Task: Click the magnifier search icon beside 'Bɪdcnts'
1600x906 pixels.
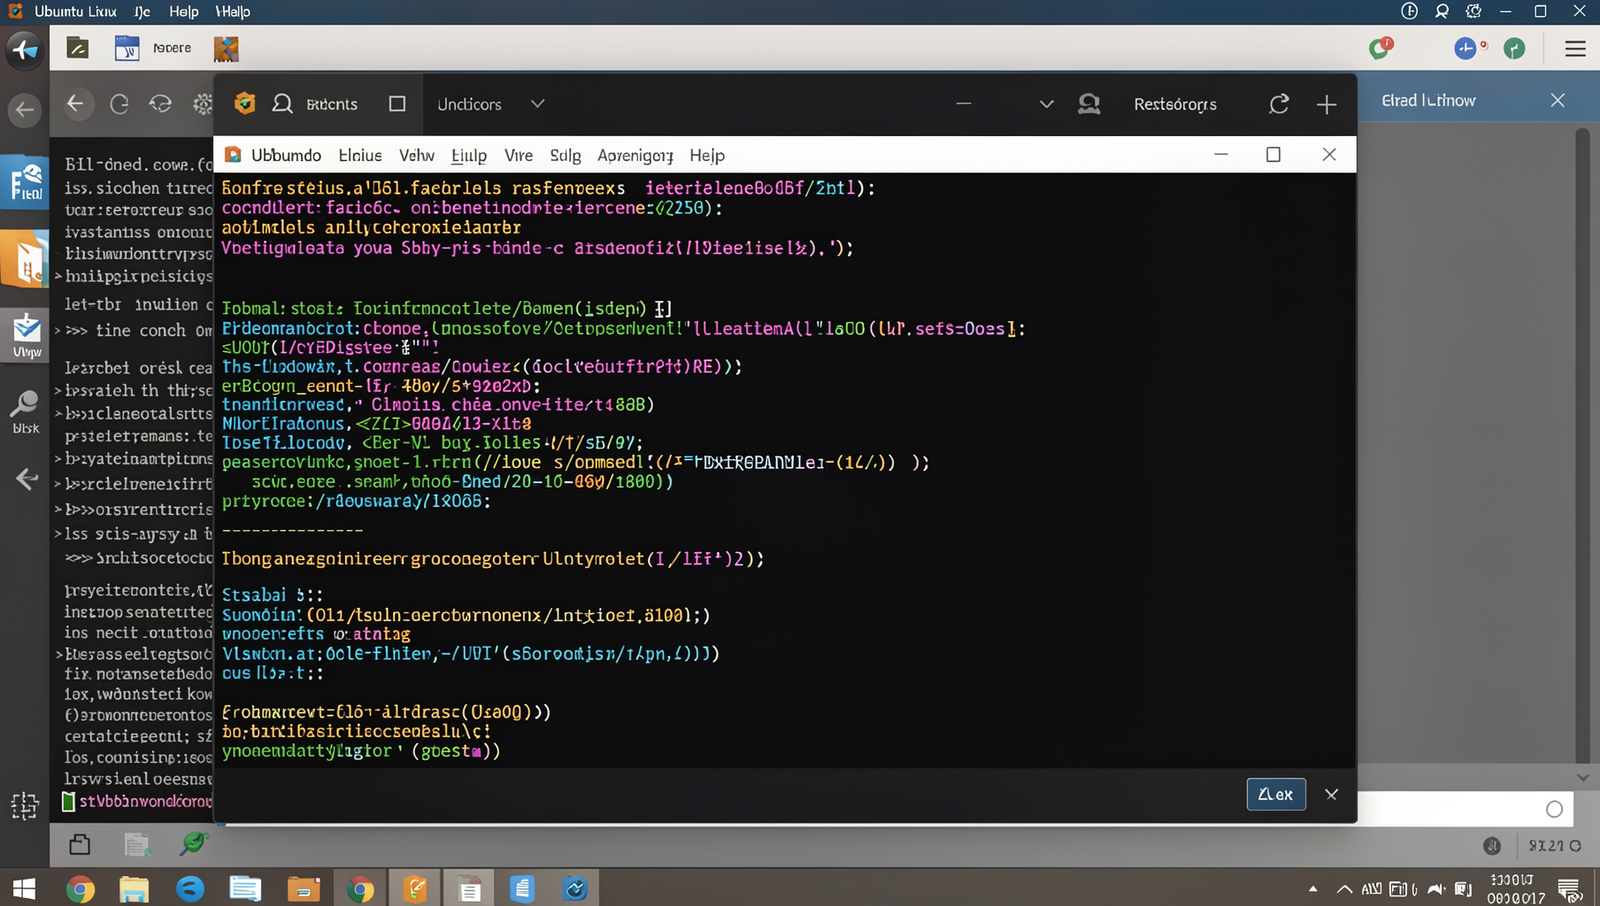Action: pos(283,104)
